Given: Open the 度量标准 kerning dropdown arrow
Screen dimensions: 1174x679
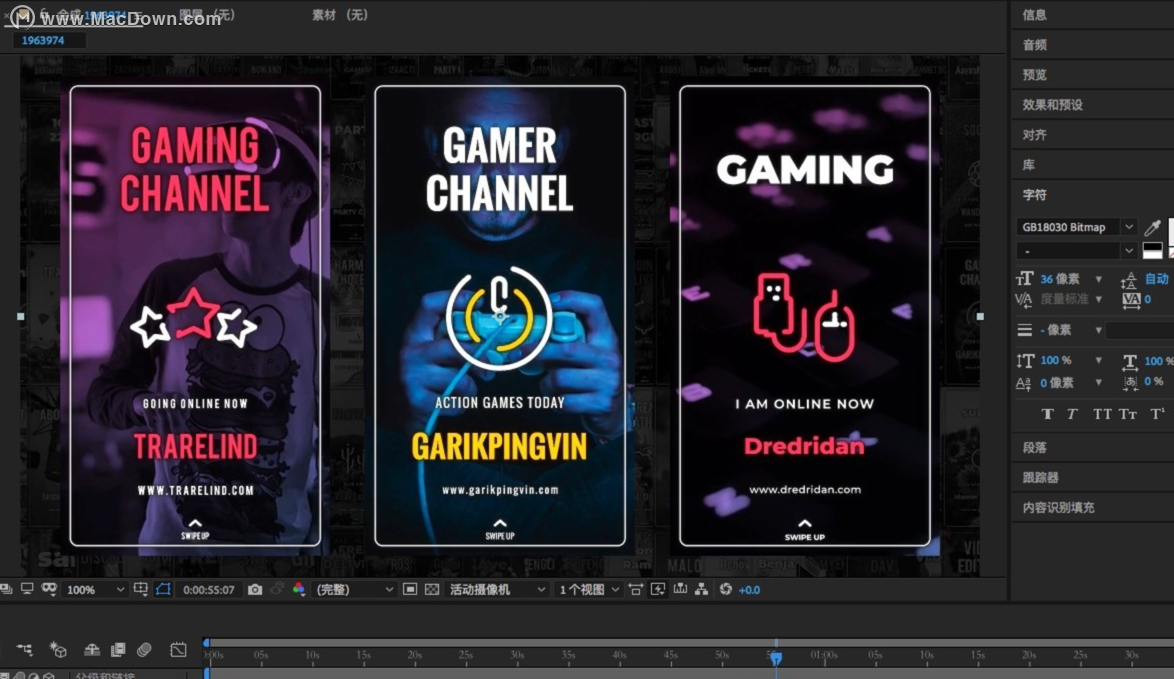Looking at the screenshot, I should pyautogui.click(x=1098, y=299).
